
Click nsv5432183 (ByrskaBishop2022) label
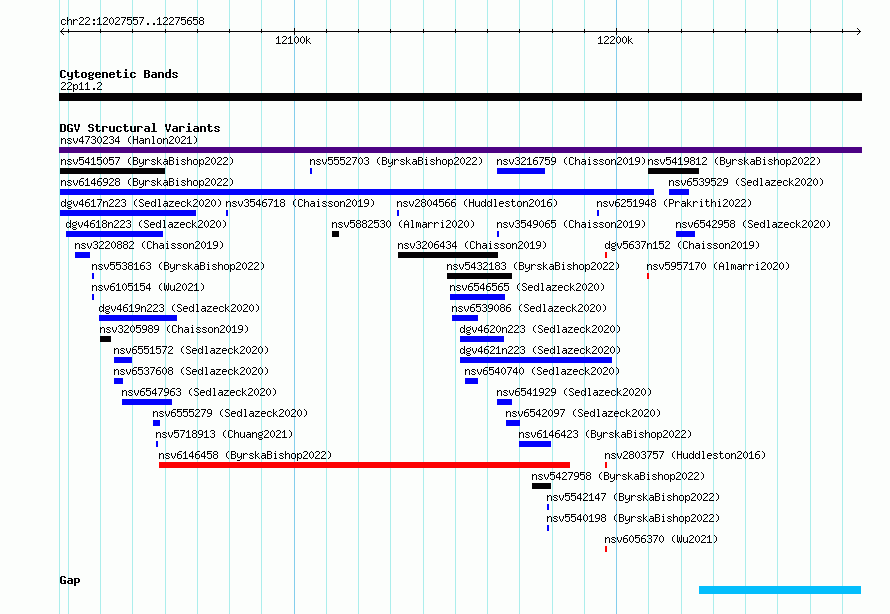(533, 266)
